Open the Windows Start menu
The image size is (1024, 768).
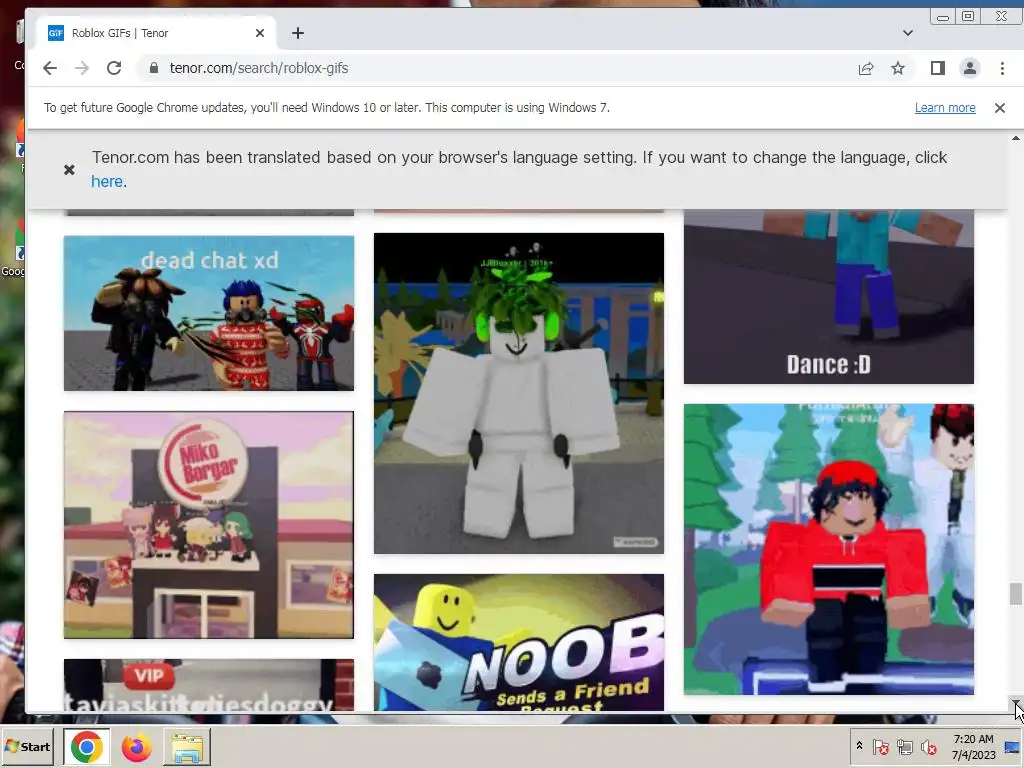[27, 746]
